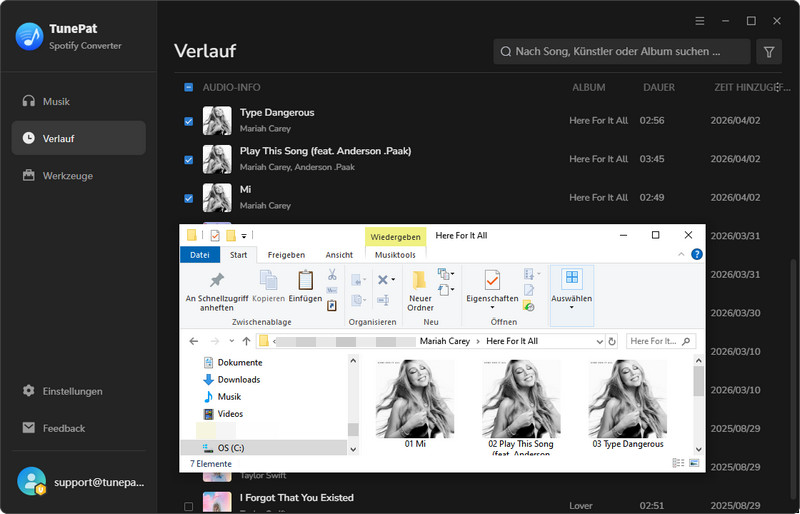Viewport: 800px width, 514px height.
Task: Click Mariah Carey in the address breadcrumb
Action: pos(444,341)
